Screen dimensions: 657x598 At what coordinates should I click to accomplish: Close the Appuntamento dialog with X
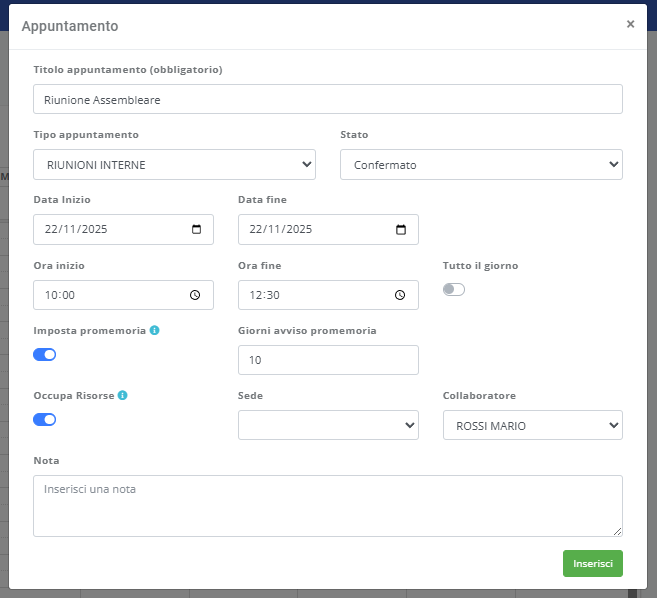coord(630,24)
